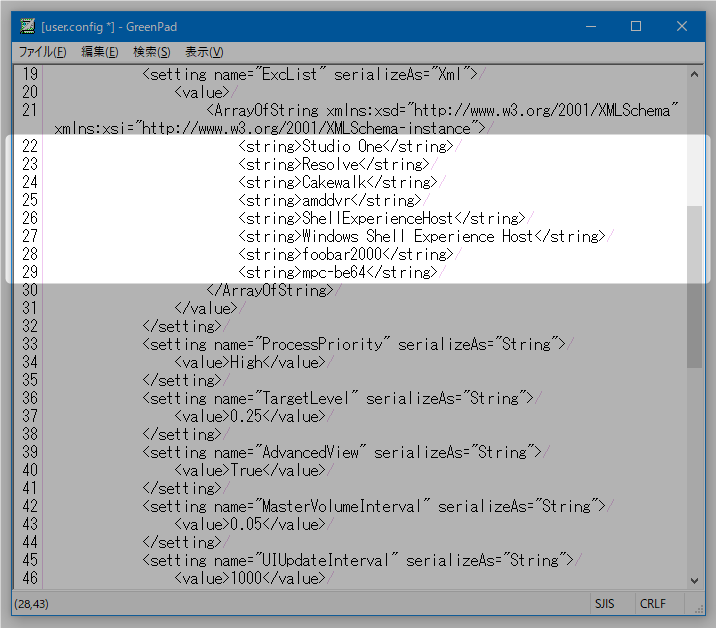Open the 編集(E) menu
This screenshot has width=716, height=628.
tap(100, 52)
